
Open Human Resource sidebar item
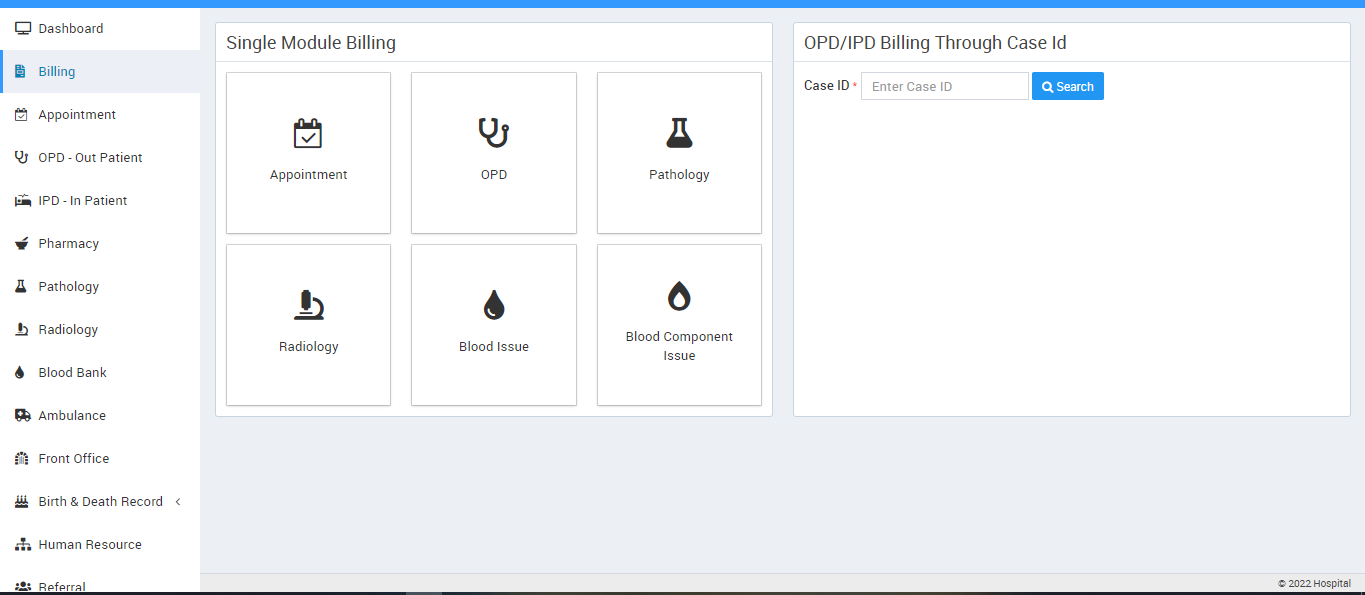click(x=90, y=545)
